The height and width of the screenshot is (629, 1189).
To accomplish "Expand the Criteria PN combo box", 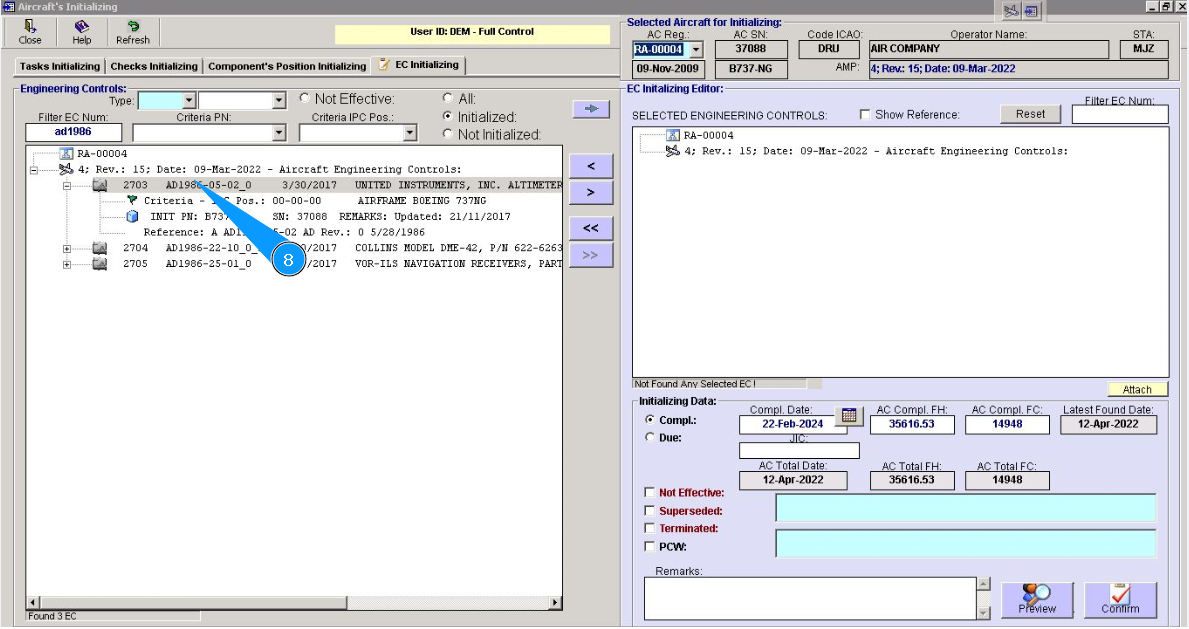I will (278, 133).
